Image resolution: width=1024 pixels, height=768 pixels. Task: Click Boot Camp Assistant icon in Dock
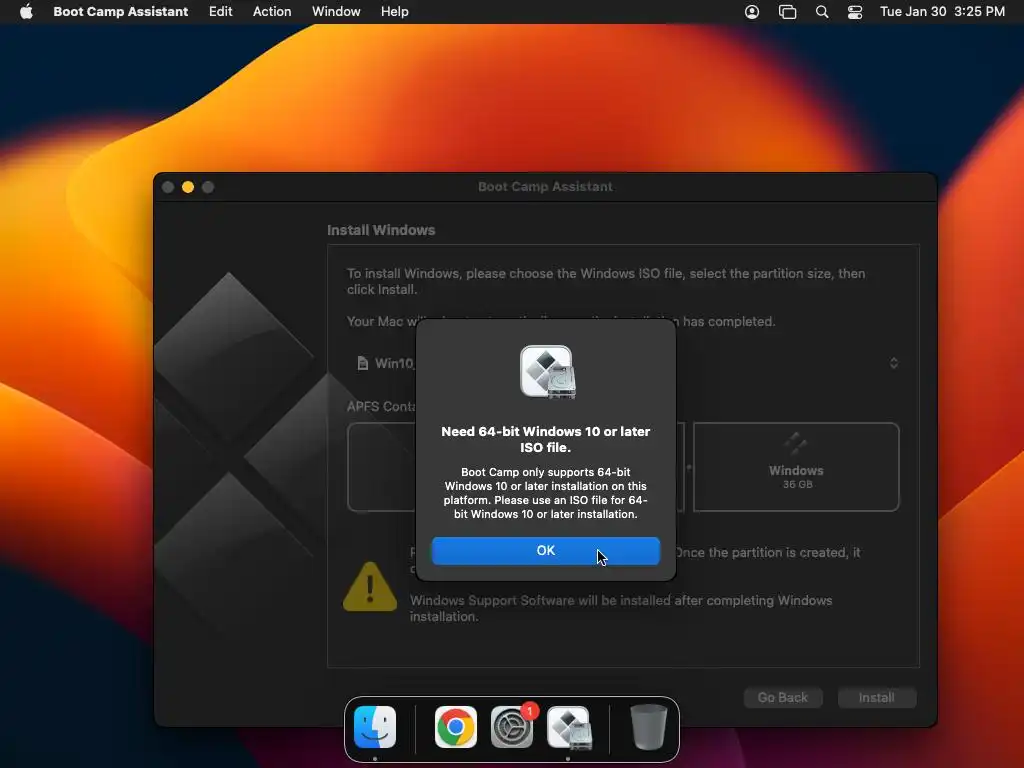(569, 727)
